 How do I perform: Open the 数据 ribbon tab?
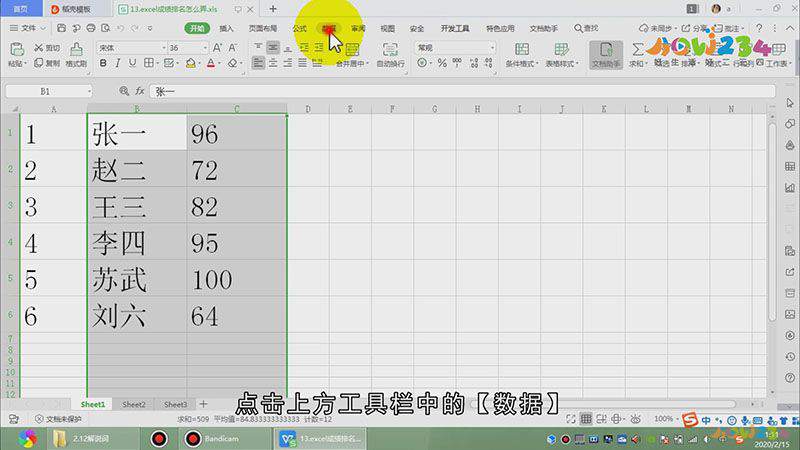click(329, 29)
